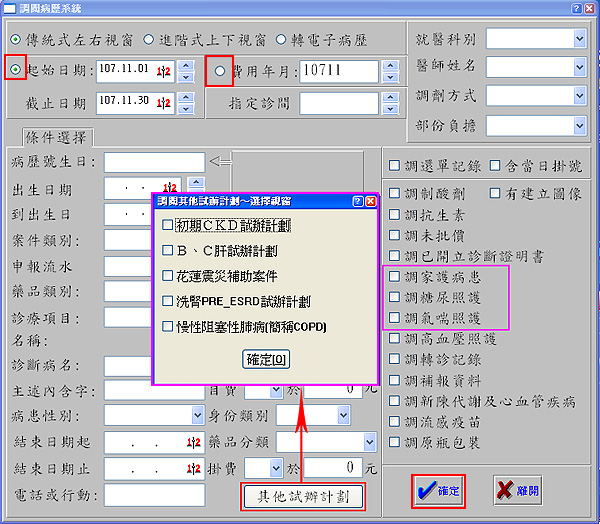Close the 調閱其他試辦計劃 selection dialog
Image resolution: width=600 pixels, height=524 pixels.
[x=371, y=201]
